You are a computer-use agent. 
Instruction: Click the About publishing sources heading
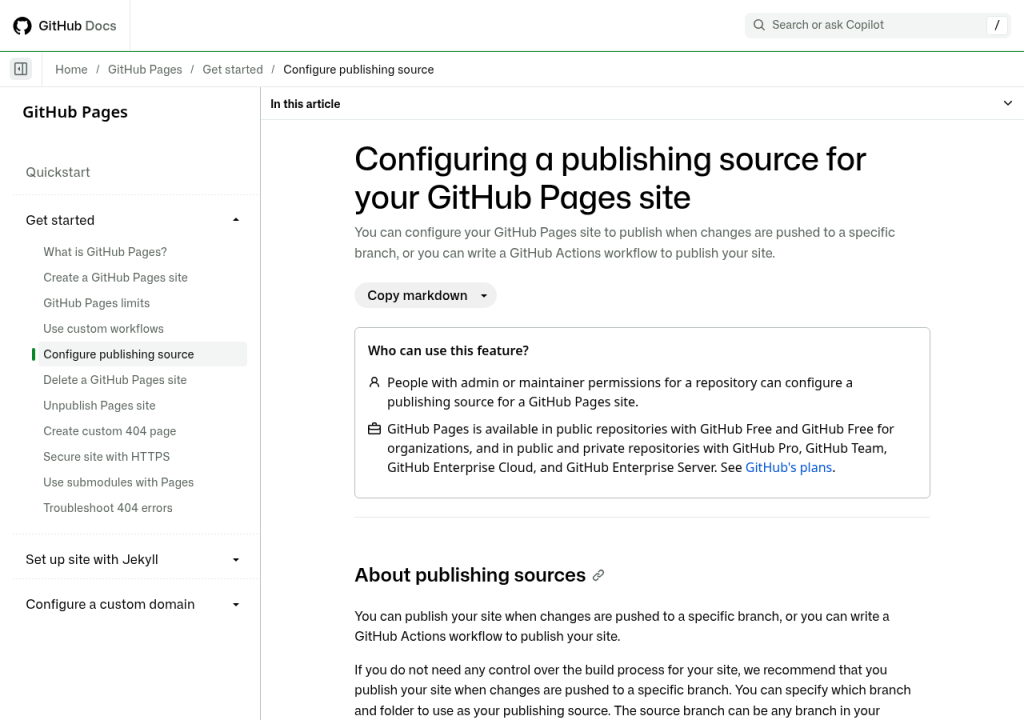point(470,575)
